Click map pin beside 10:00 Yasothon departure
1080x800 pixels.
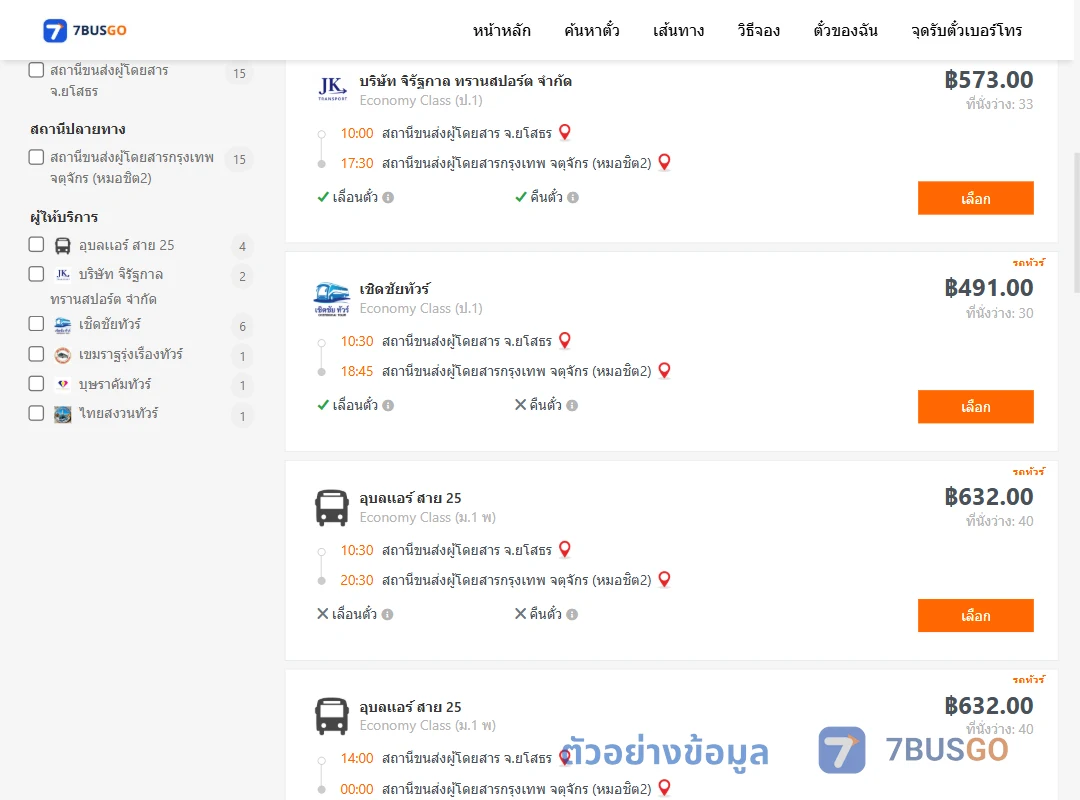click(565, 132)
